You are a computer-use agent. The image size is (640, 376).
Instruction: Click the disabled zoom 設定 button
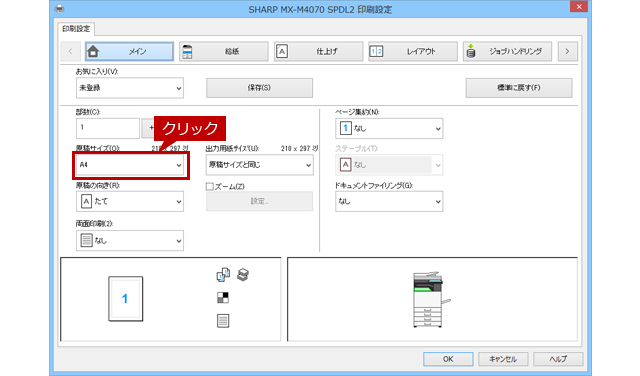pyautogui.click(x=260, y=201)
